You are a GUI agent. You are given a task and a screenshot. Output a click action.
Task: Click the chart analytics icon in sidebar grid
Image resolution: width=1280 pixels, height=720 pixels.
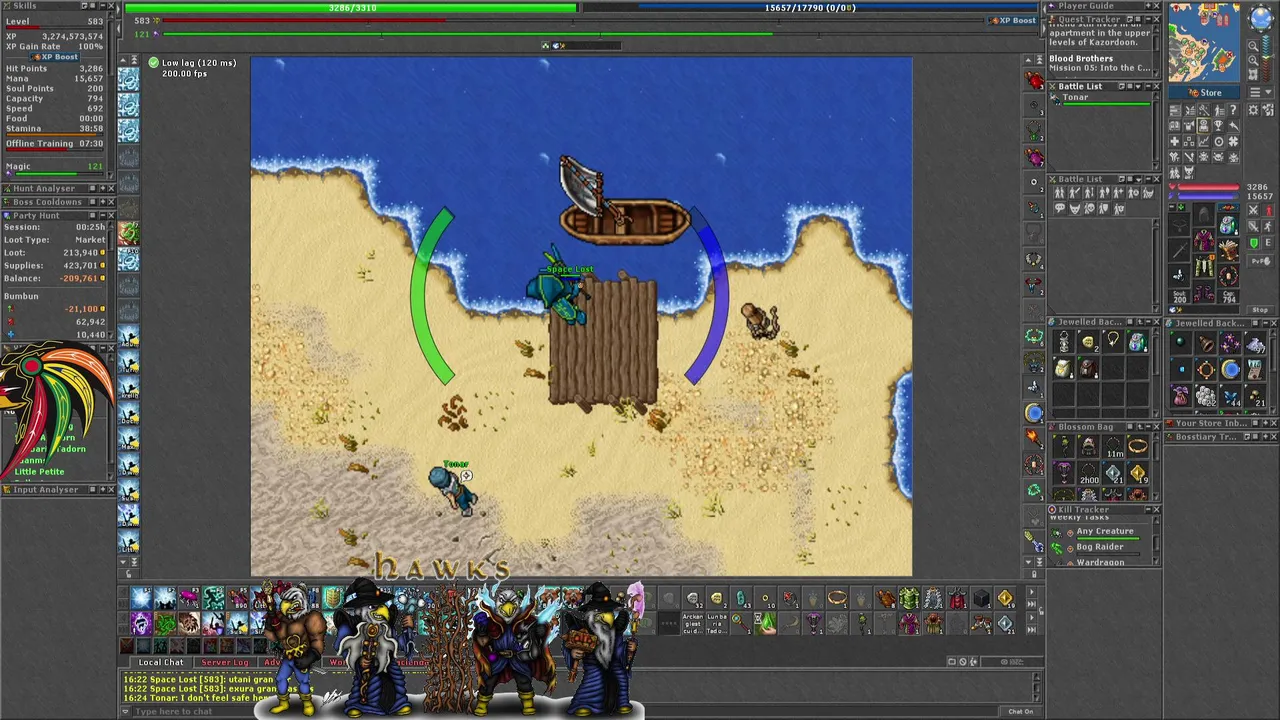coord(1204,141)
